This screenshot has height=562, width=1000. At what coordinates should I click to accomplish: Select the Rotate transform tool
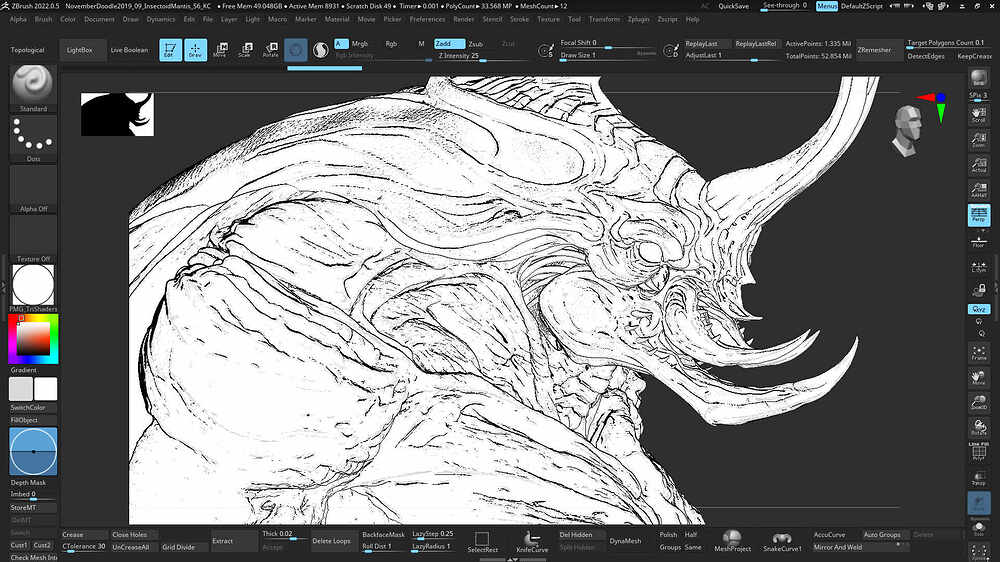(x=270, y=50)
